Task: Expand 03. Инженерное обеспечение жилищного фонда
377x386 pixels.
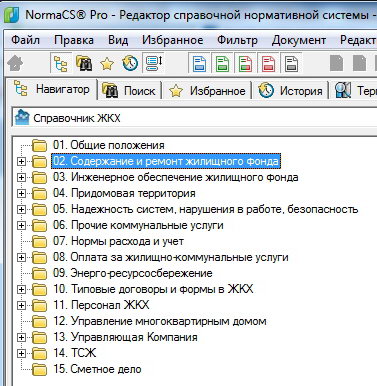Action: 21,178
